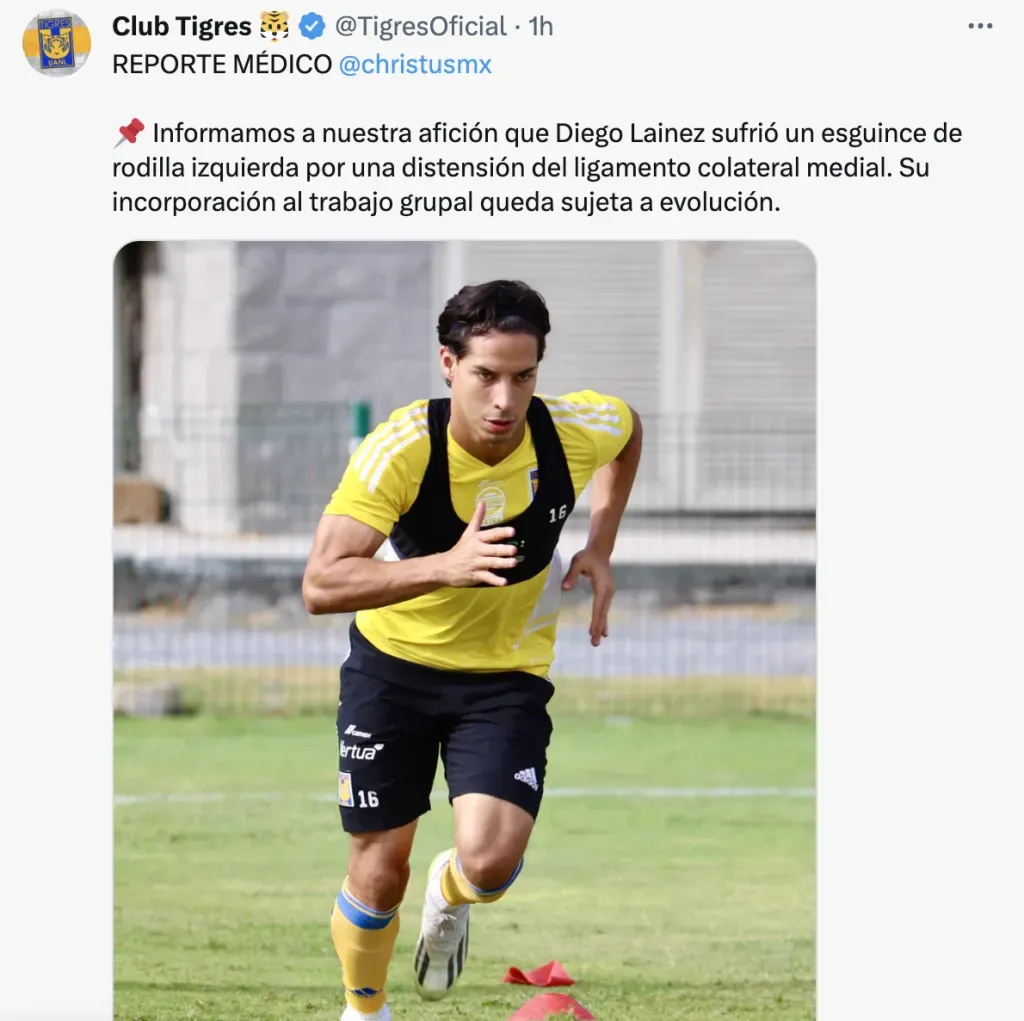Open the @TigresOficial handle
Screen dimensions: 1024x1021
pos(421,26)
